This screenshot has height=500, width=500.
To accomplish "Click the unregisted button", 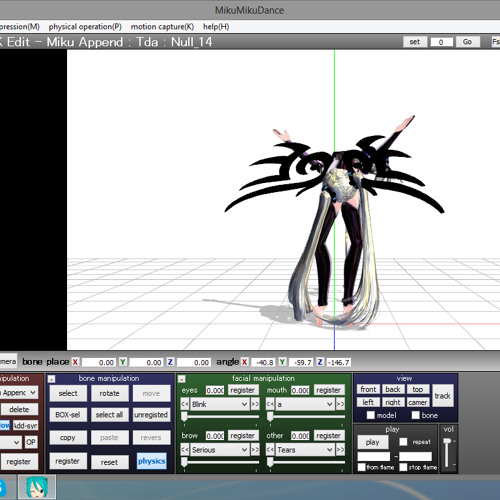I will pyautogui.click(x=151, y=415).
